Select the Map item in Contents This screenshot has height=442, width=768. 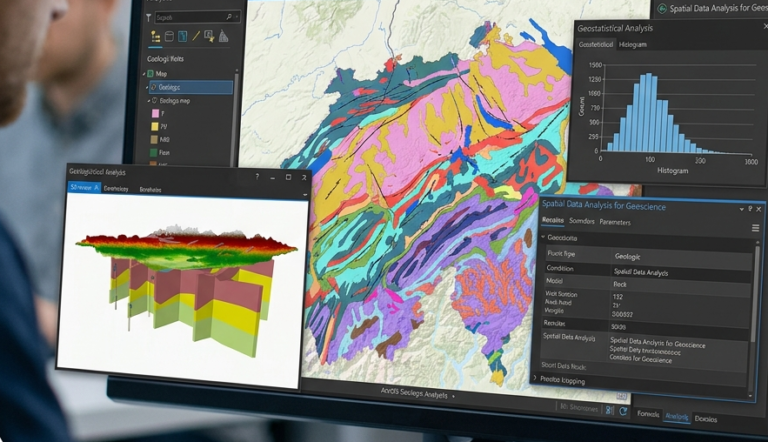click(161, 74)
